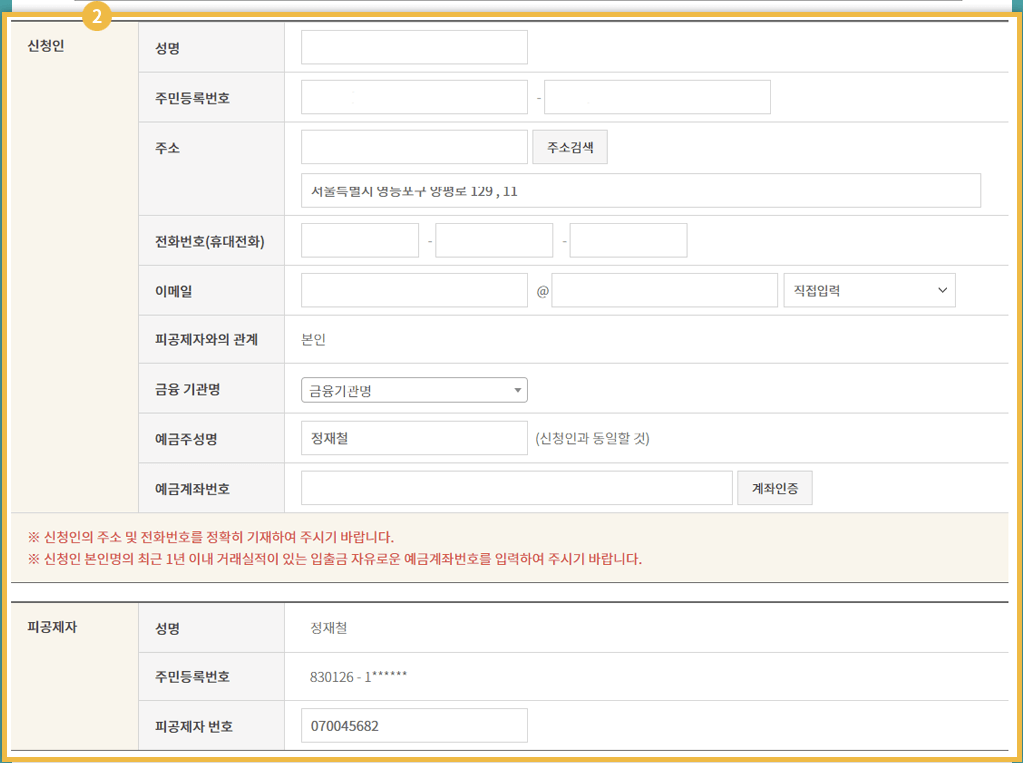Click the 신청인 section heading
The width and height of the screenshot is (1023, 763).
tap(46, 46)
